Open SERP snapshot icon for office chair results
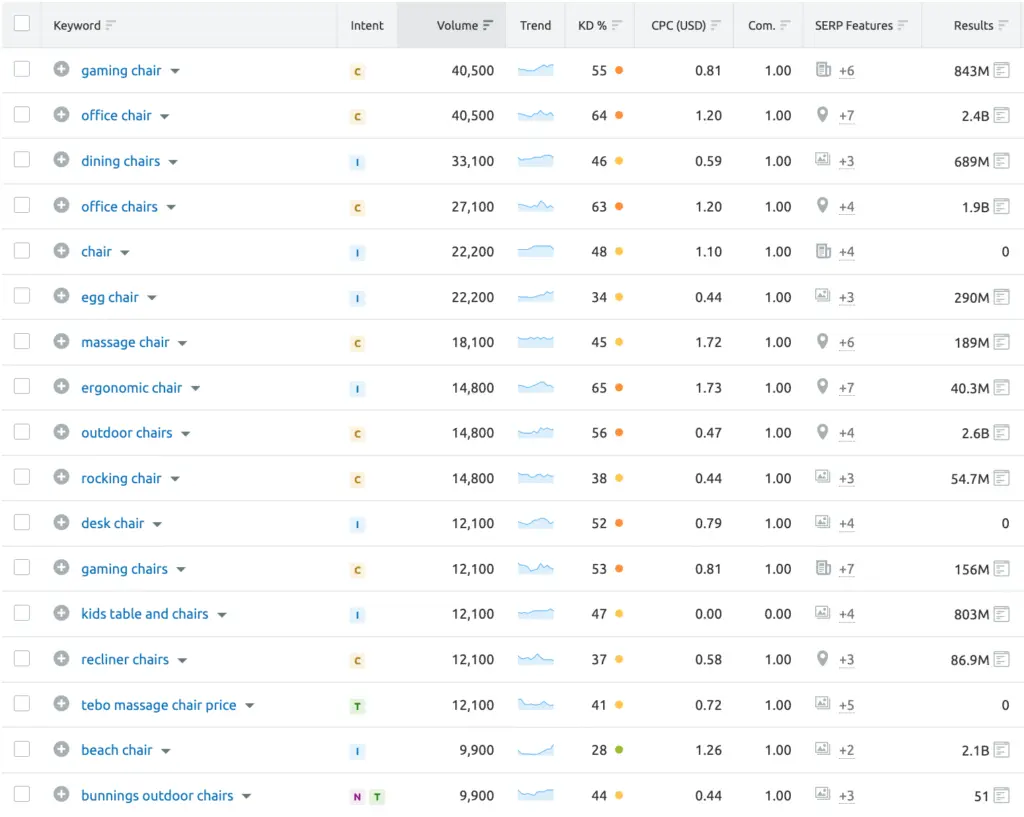 (1001, 116)
